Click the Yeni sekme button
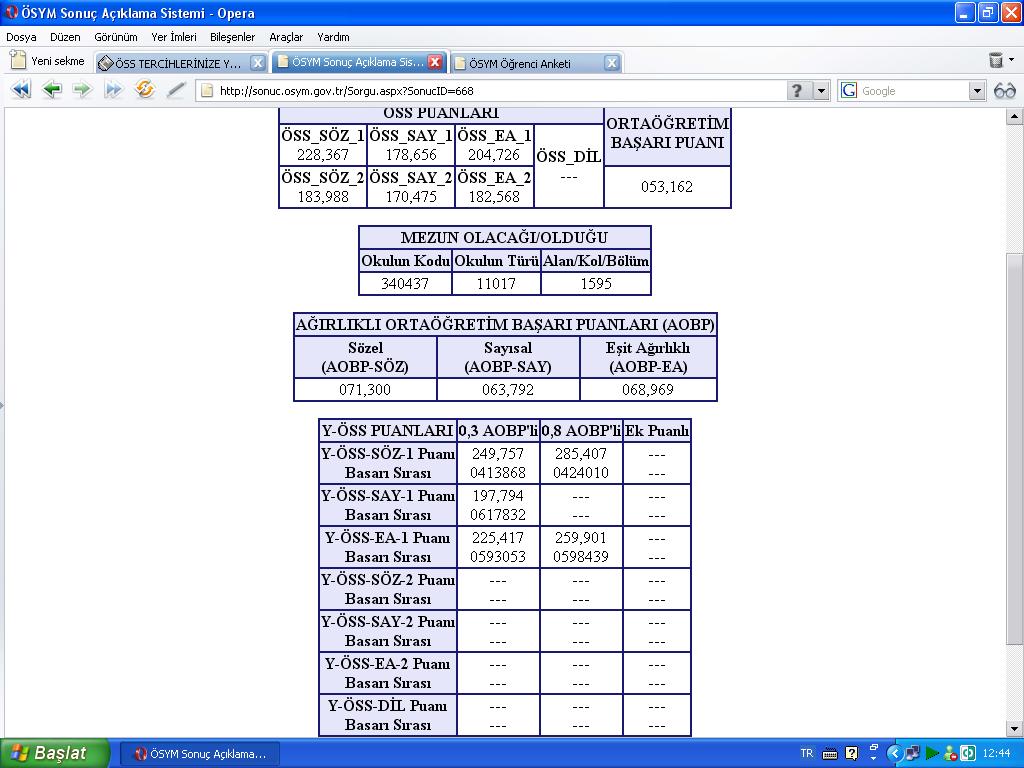This screenshot has width=1024, height=768. 48,61
